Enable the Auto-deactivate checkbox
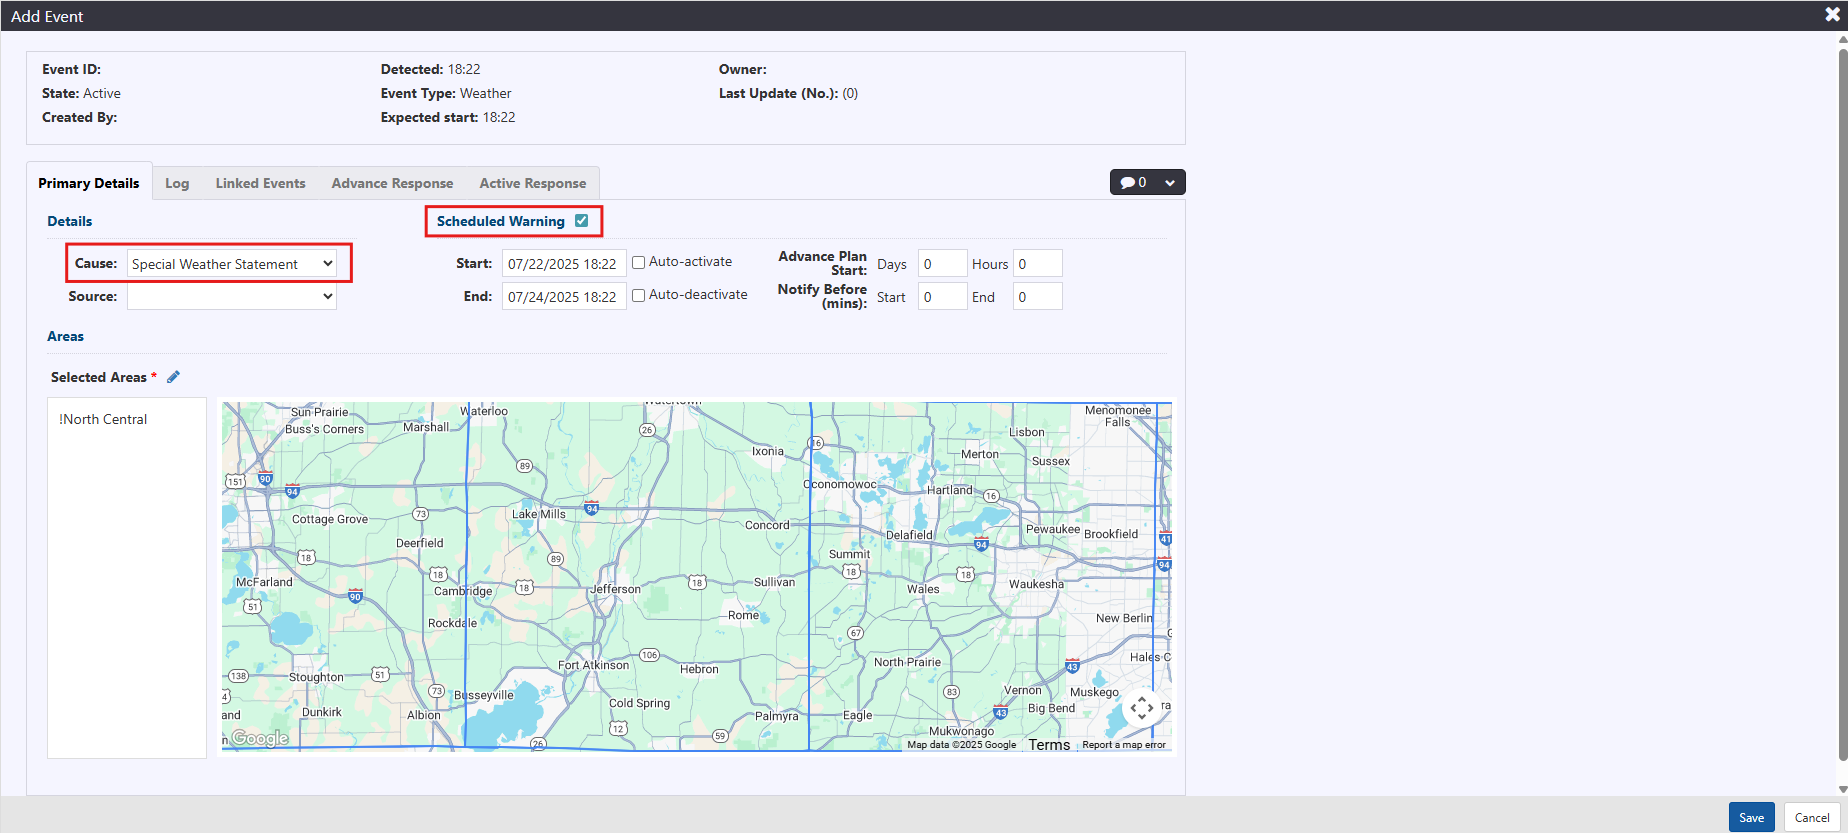 (x=639, y=296)
